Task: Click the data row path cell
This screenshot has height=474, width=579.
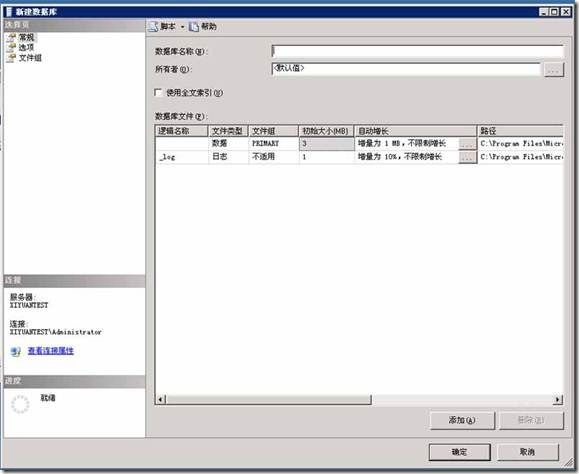Action: (x=520, y=143)
